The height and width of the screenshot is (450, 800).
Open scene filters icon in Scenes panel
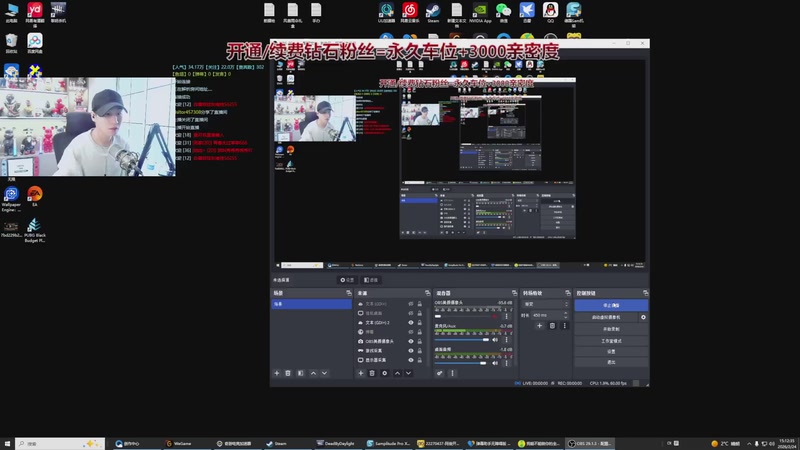(x=301, y=373)
